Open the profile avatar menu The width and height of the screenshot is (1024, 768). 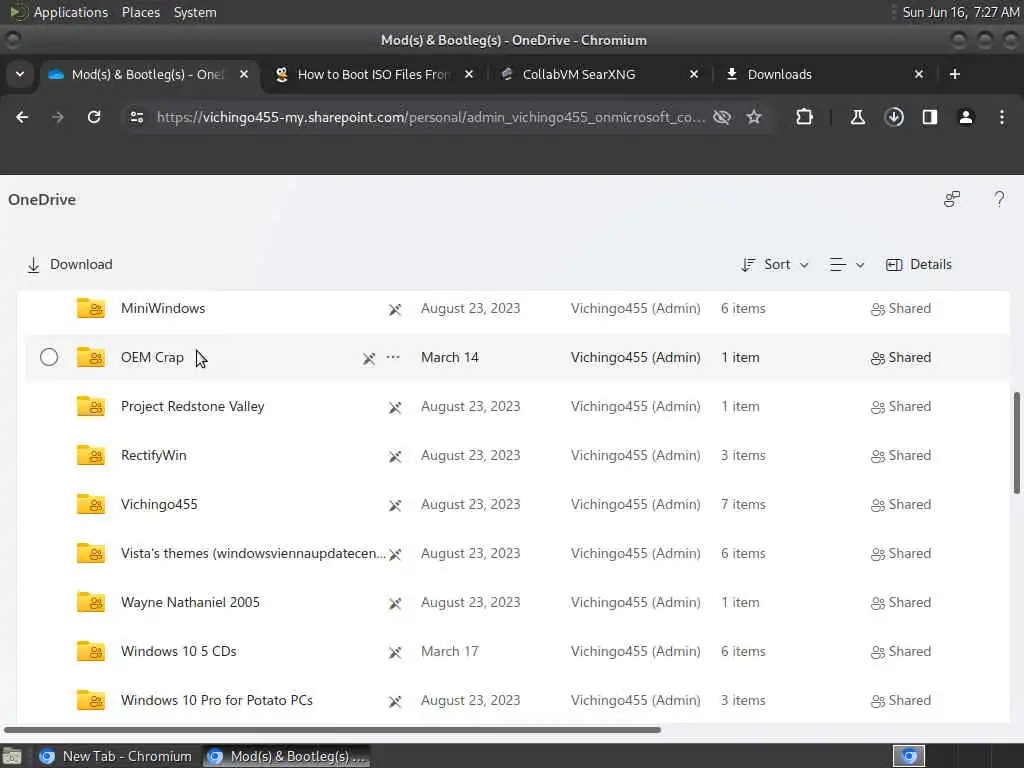(966, 117)
